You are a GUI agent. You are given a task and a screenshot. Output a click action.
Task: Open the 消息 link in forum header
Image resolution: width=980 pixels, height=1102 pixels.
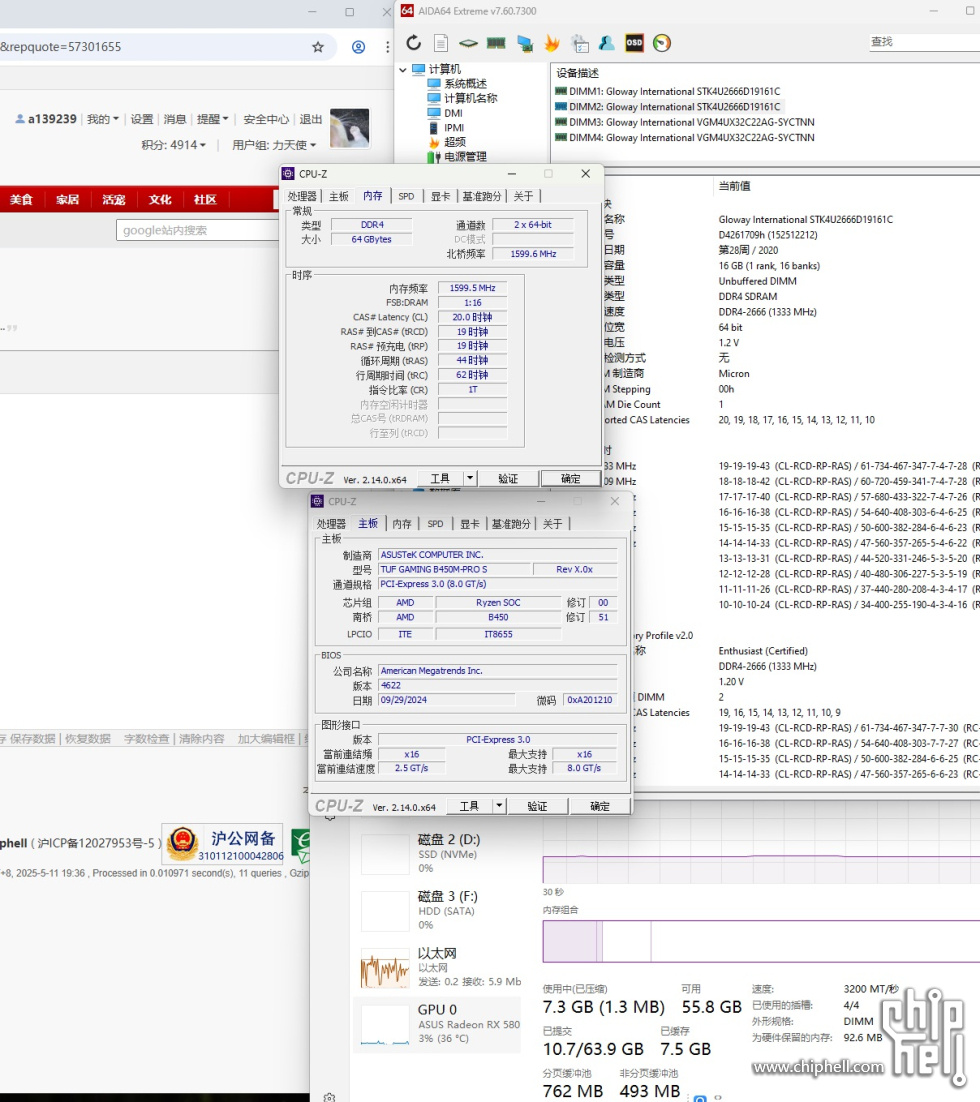coord(174,119)
